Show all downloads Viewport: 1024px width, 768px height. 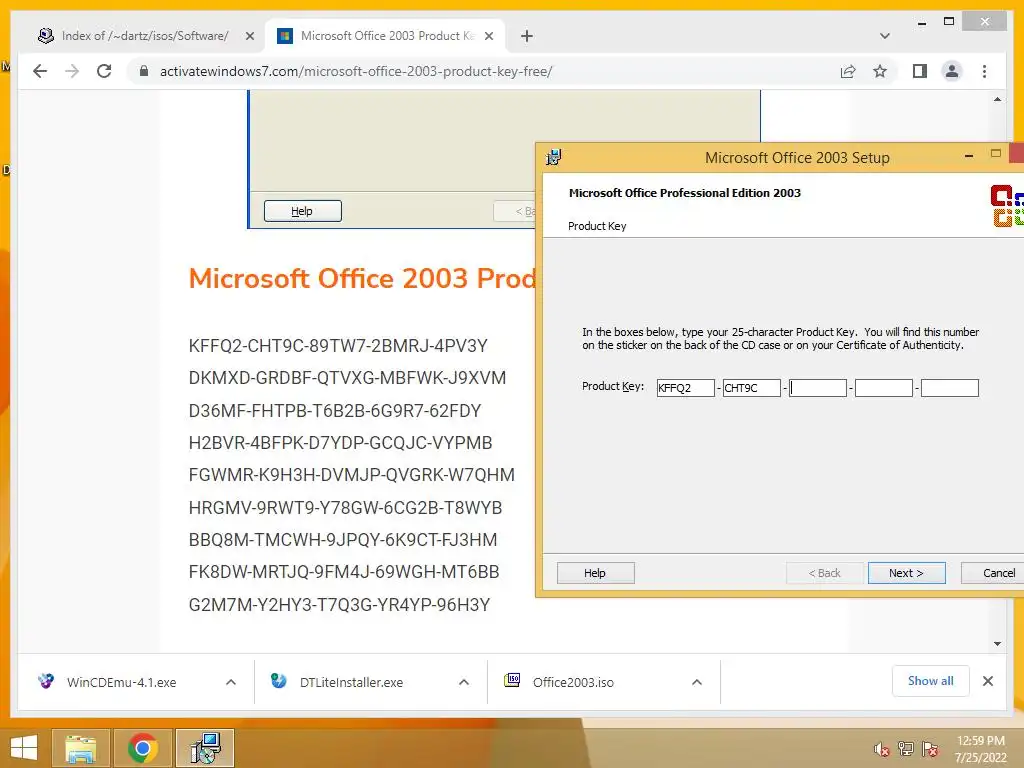(x=931, y=681)
